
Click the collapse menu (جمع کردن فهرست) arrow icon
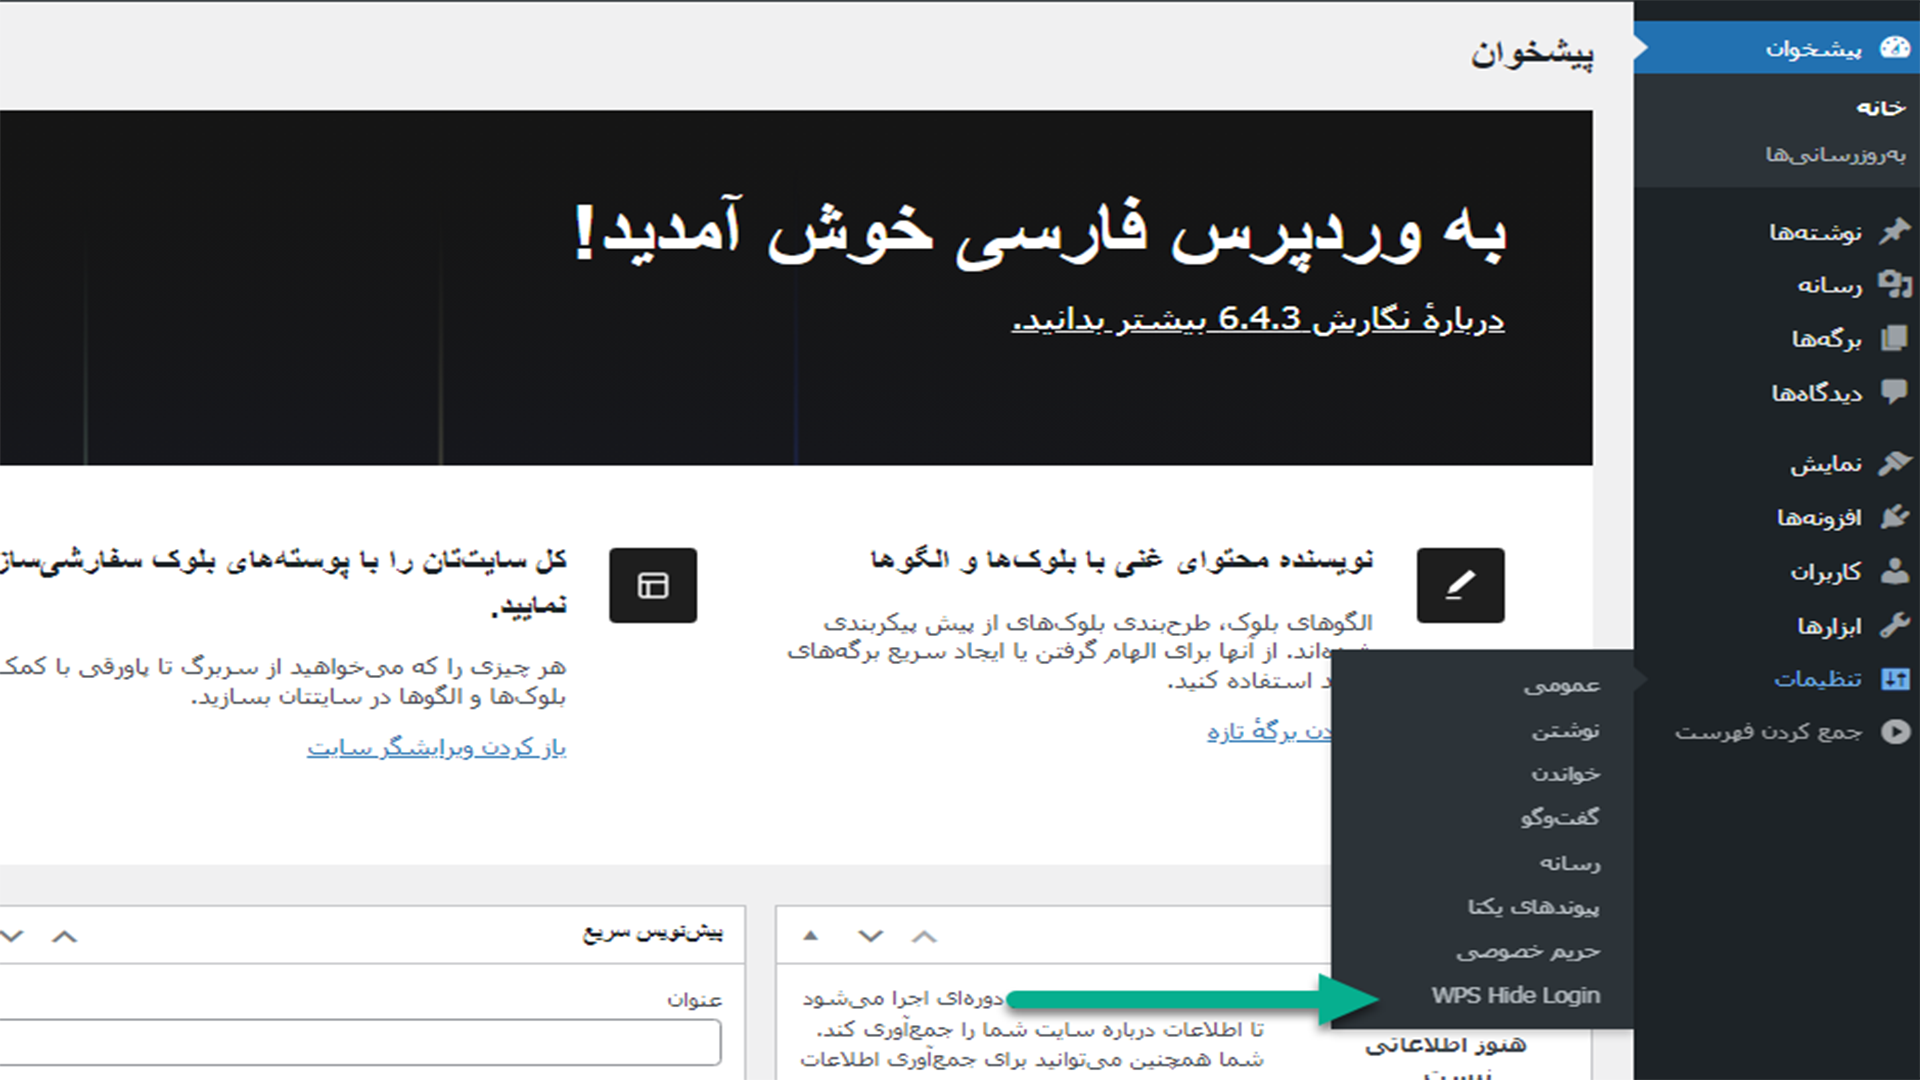pos(1894,732)
